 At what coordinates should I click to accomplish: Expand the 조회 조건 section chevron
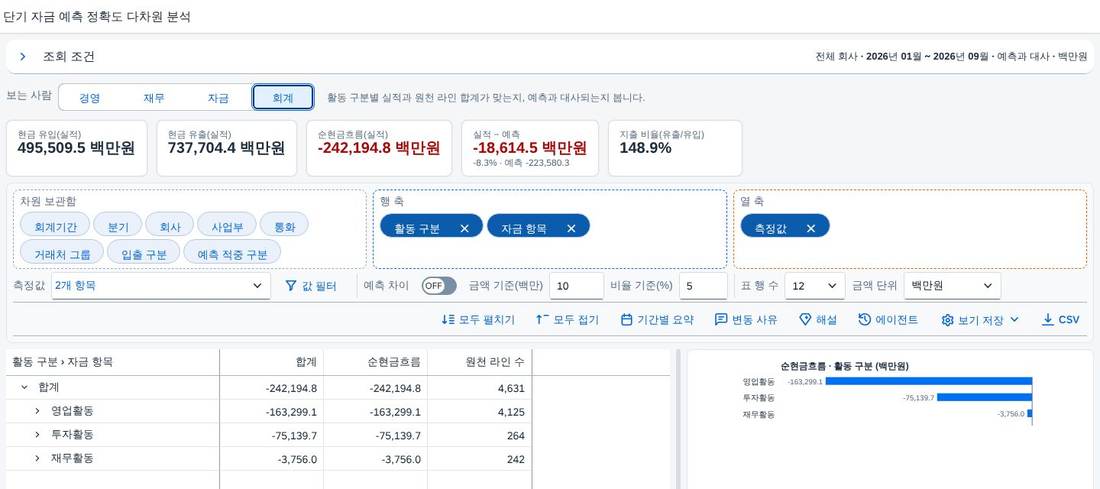coord(23,57)
